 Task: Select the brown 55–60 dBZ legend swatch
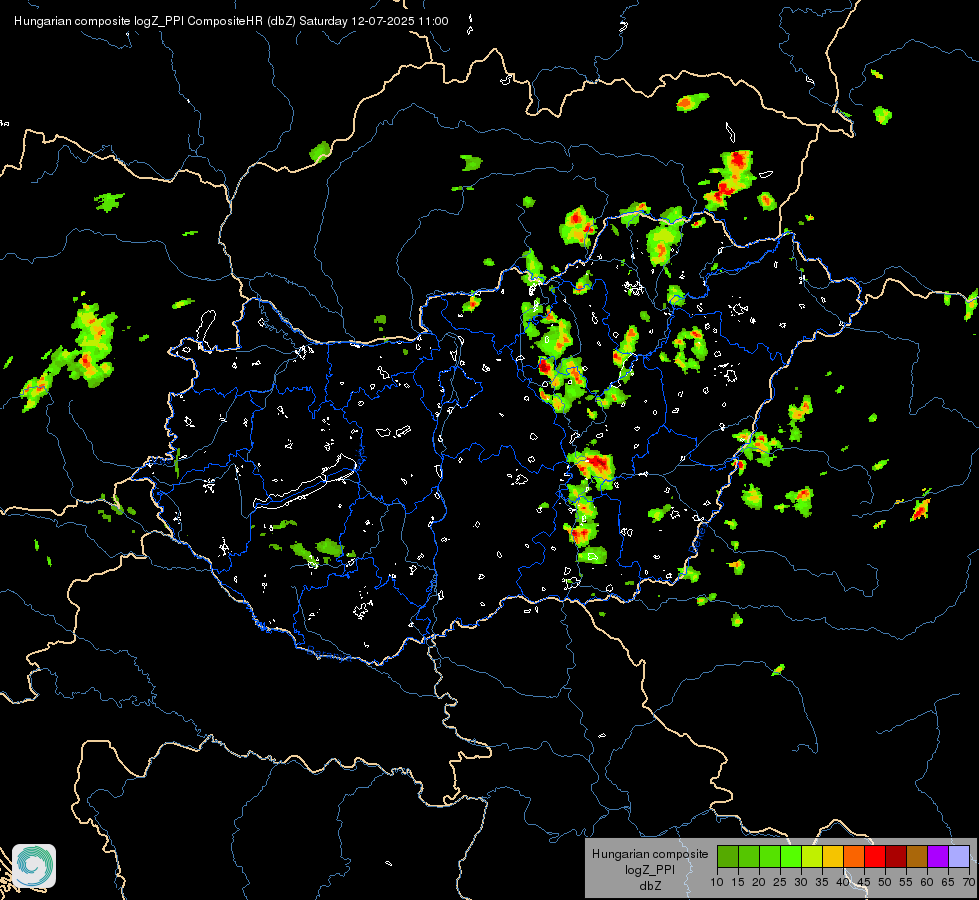click(917, 857)
